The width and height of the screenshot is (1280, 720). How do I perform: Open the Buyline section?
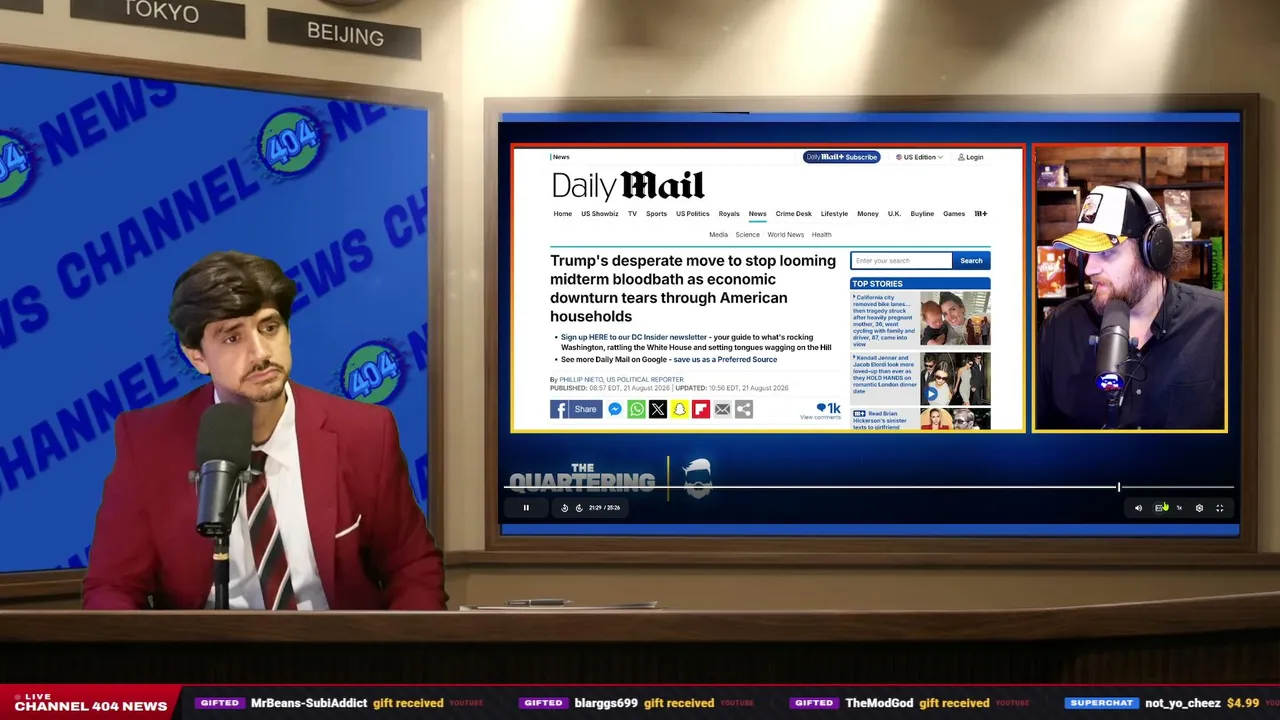coord(922,213)
